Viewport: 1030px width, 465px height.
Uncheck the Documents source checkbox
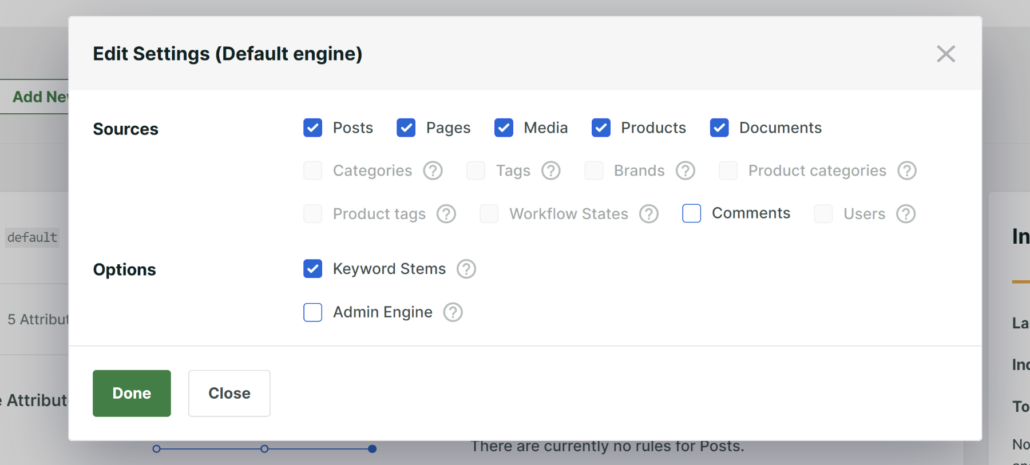[x=719, y=127]
